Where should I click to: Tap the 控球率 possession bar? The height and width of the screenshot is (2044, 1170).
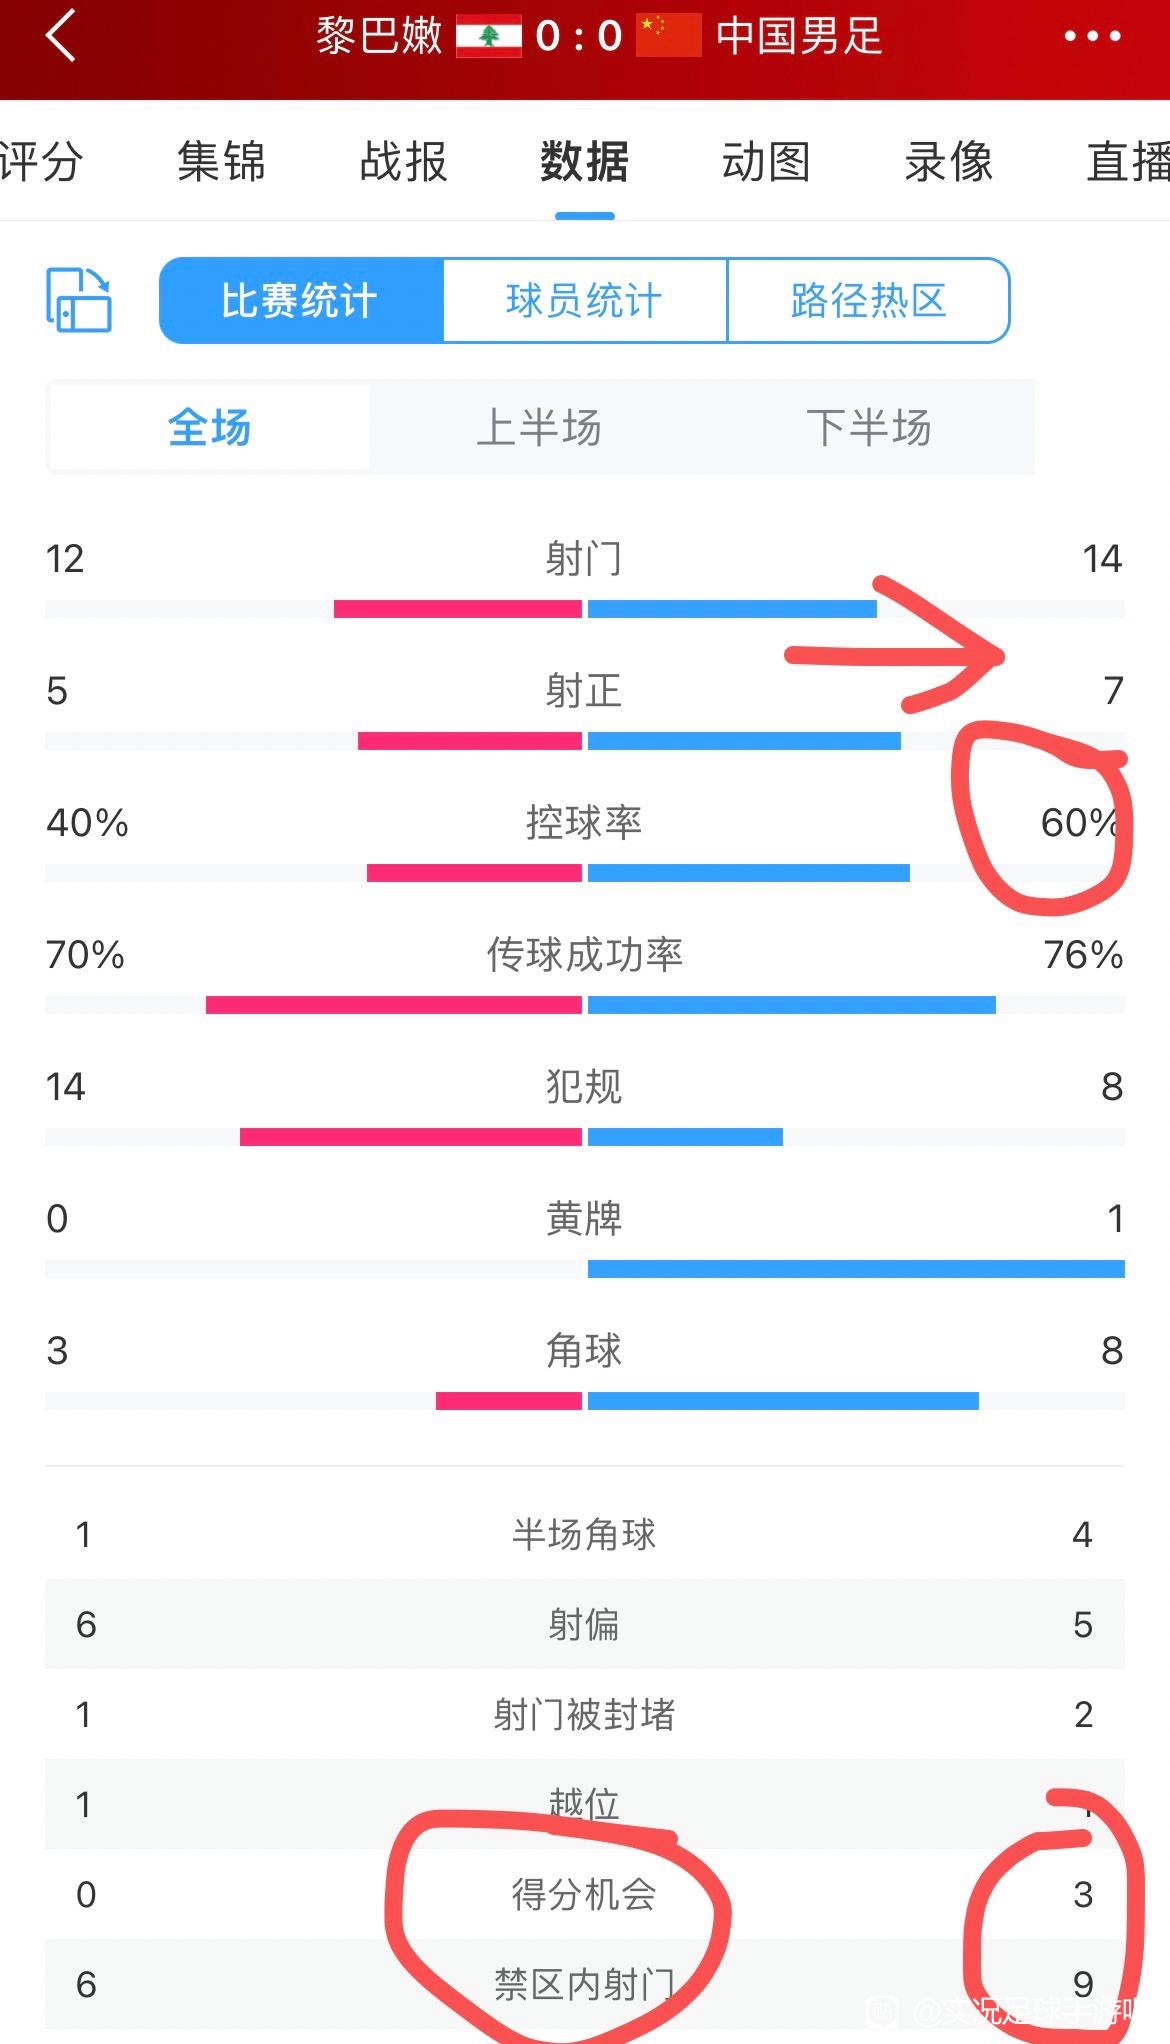coord(585,873)
